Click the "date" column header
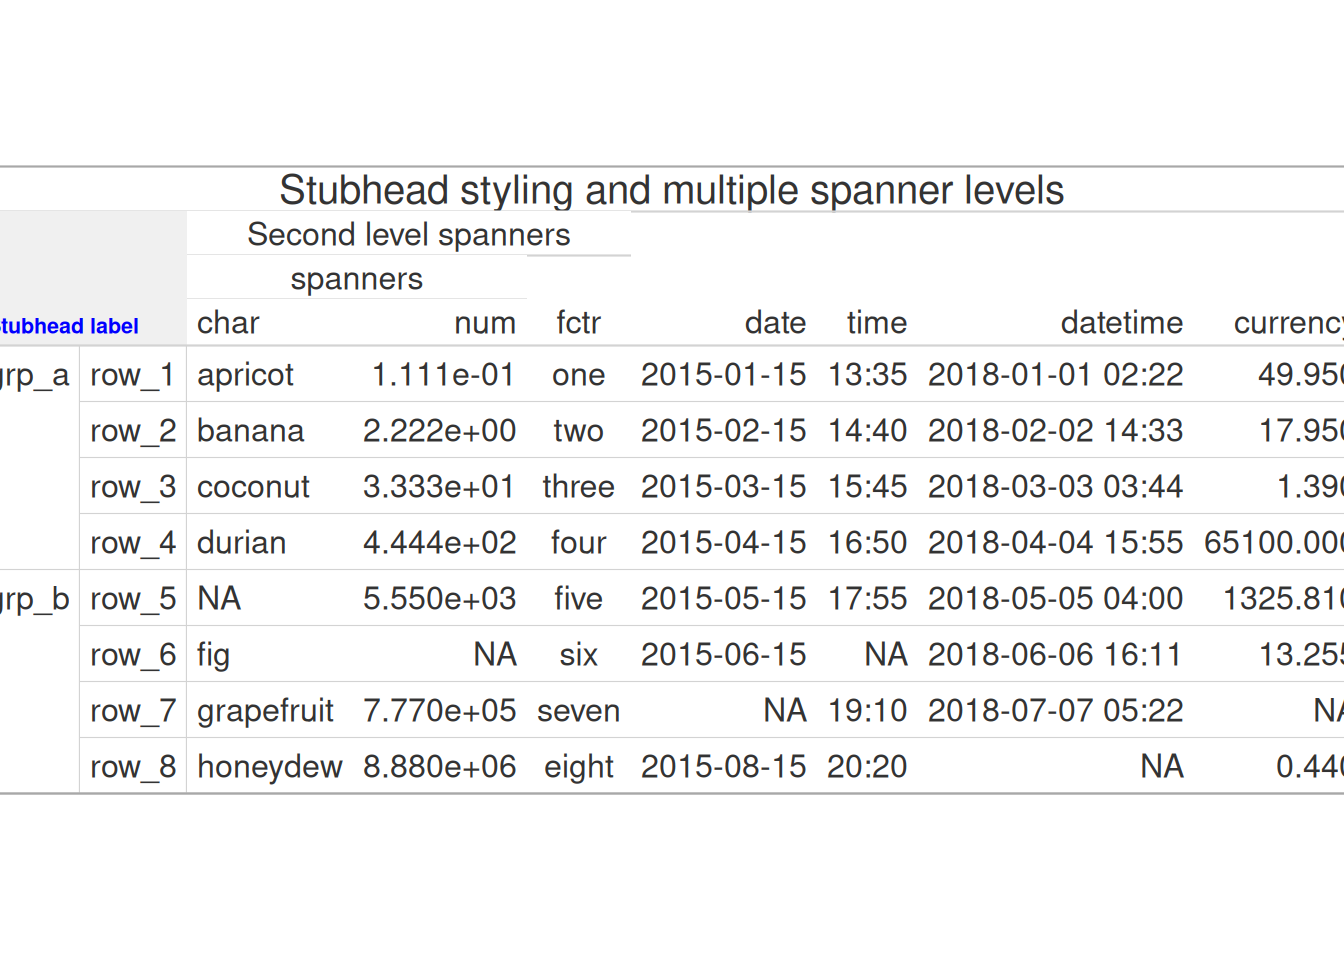Screen dimensions: 1344x960 coord(775,323)
